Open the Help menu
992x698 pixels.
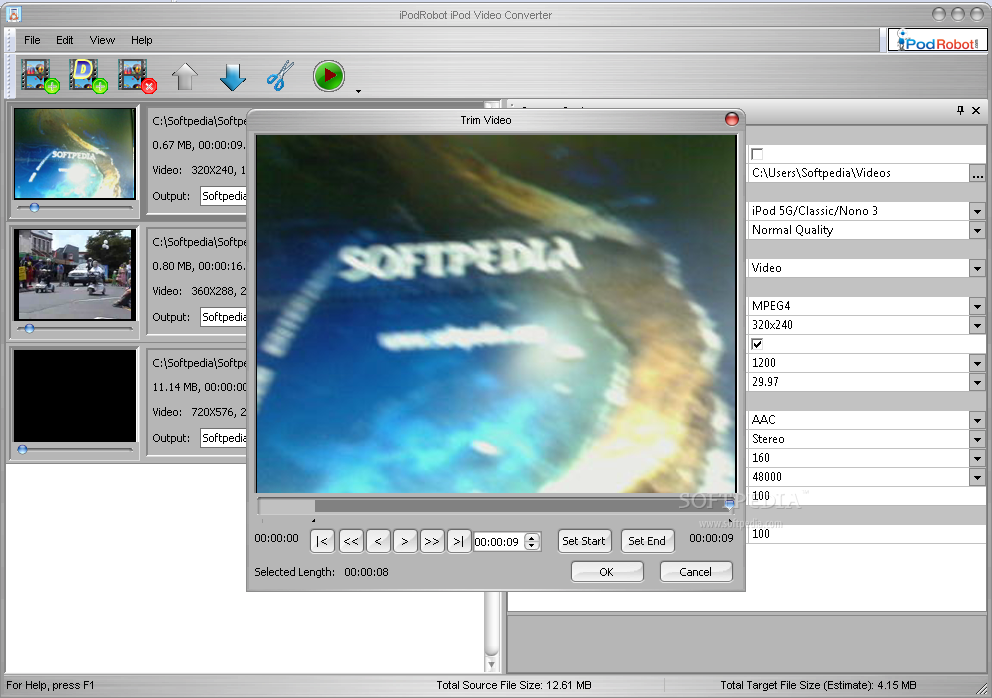[x=142, y=40]
